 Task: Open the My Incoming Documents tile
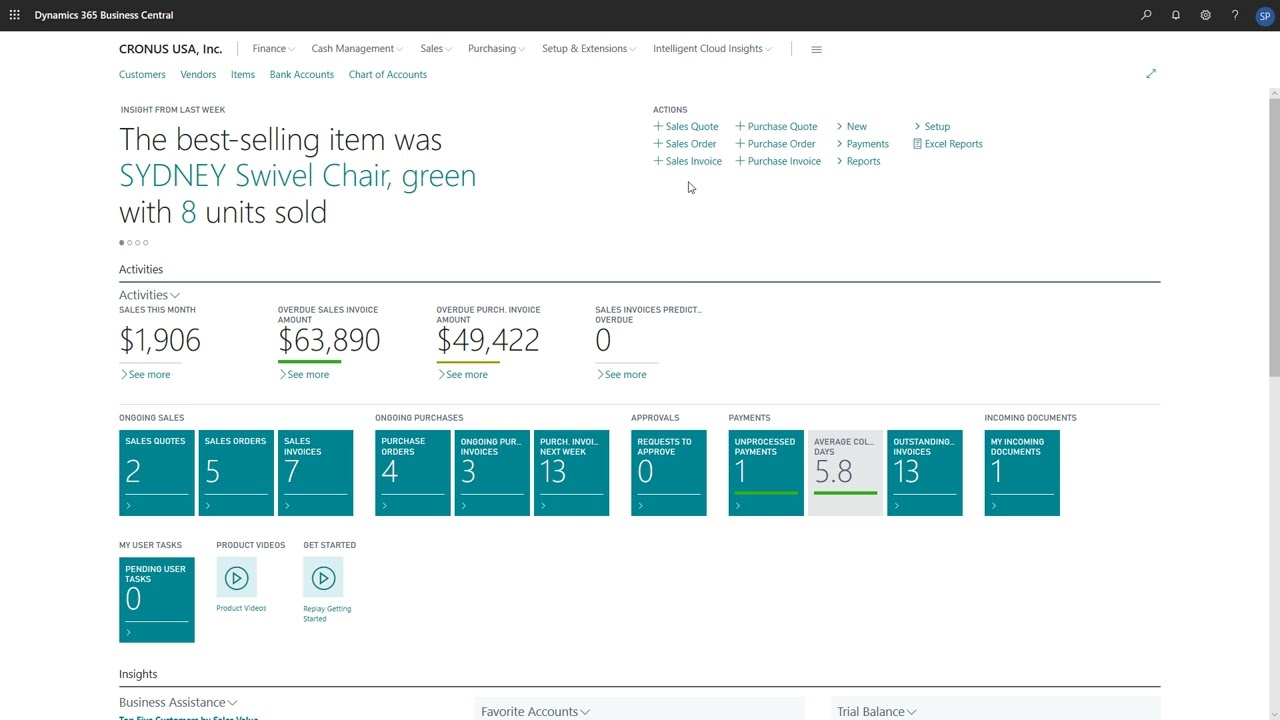click(x=1022, y=473)
